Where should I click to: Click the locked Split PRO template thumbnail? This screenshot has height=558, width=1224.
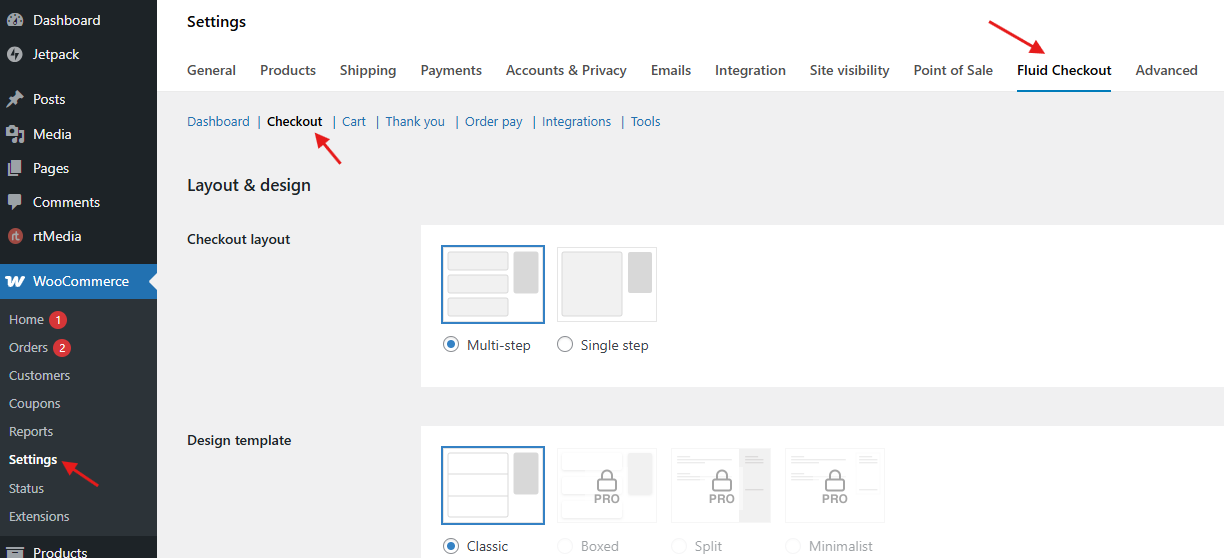[721, 485]
